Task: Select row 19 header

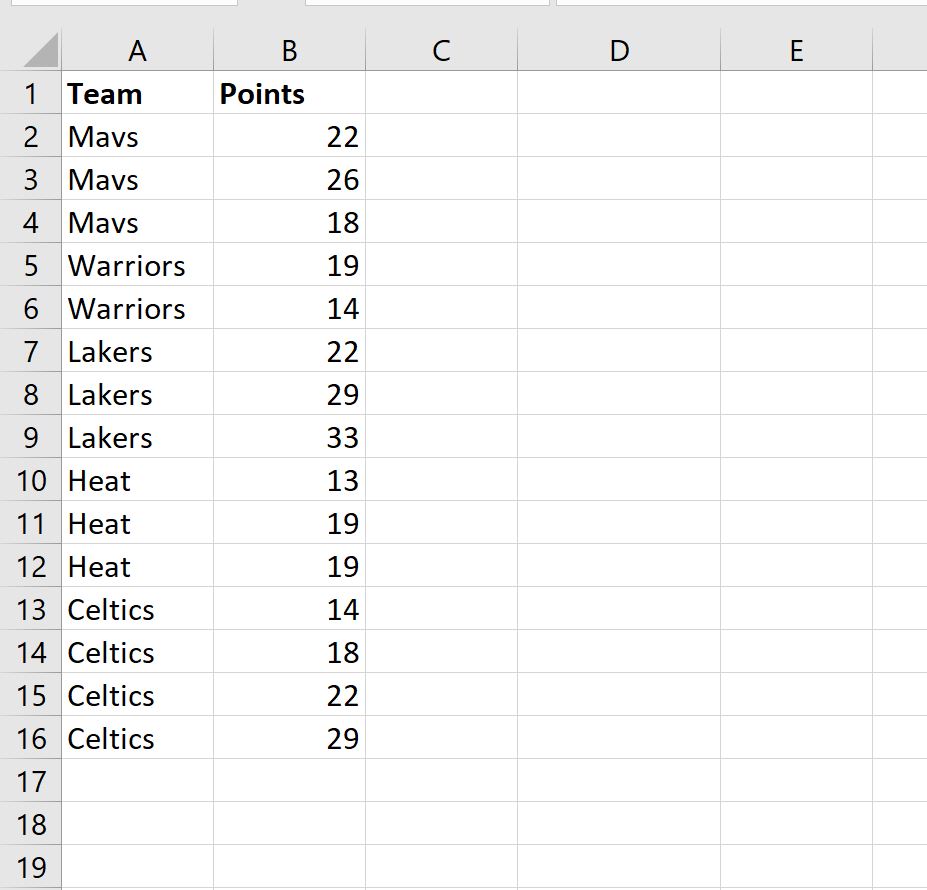Action: pos(31,867)
